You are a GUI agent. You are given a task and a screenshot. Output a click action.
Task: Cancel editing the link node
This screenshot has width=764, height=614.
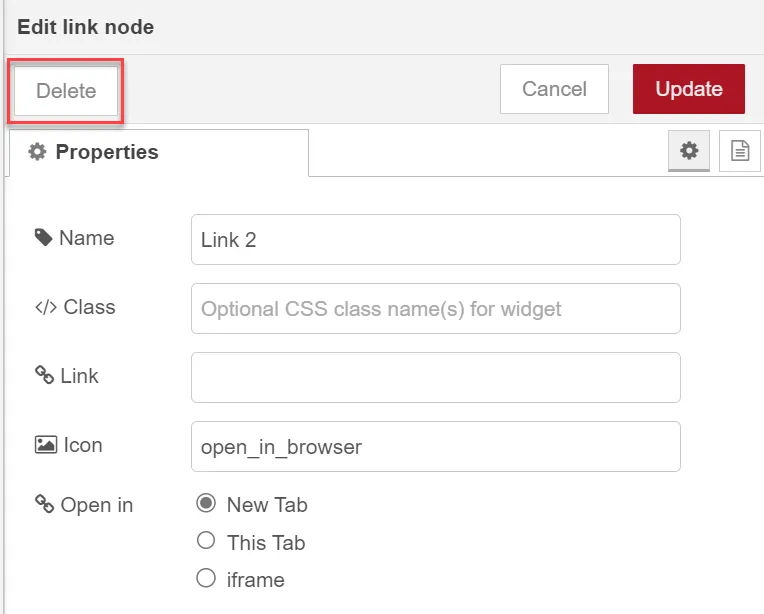coord(554,89)
